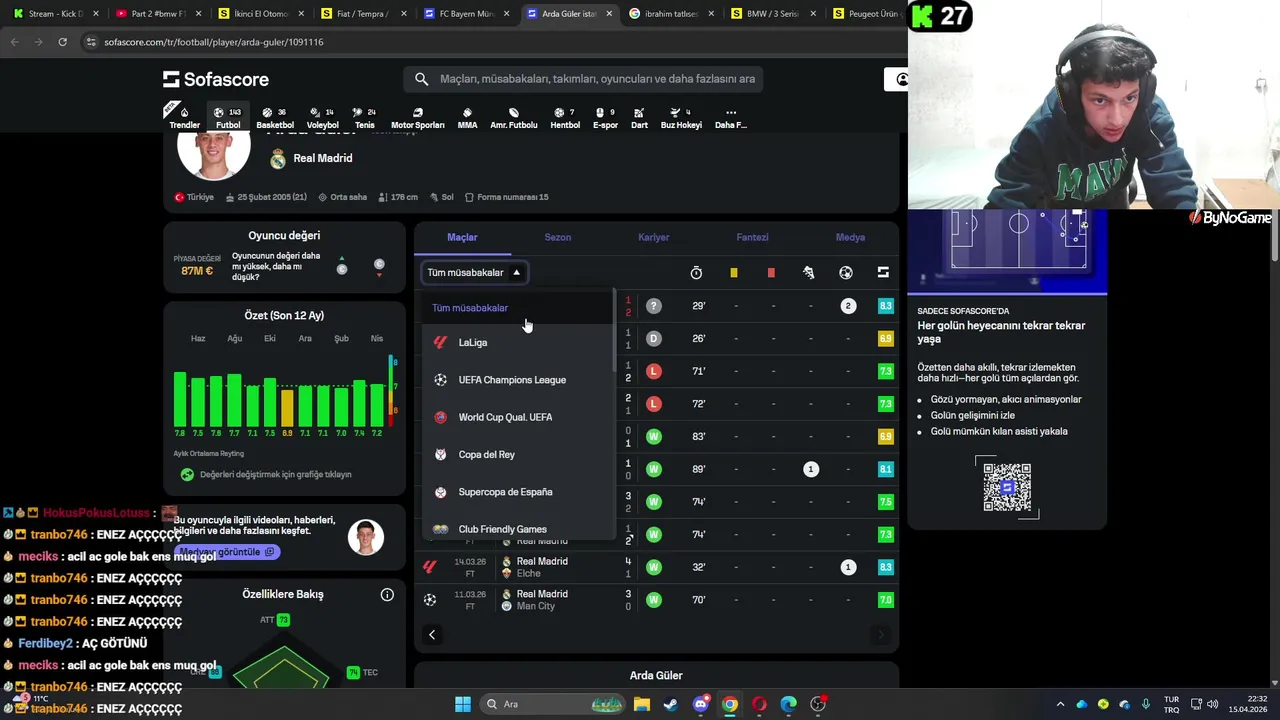Screen dimensions: 1280x720
Task: Show hidden system tray icons
Action: point(1060,704)
